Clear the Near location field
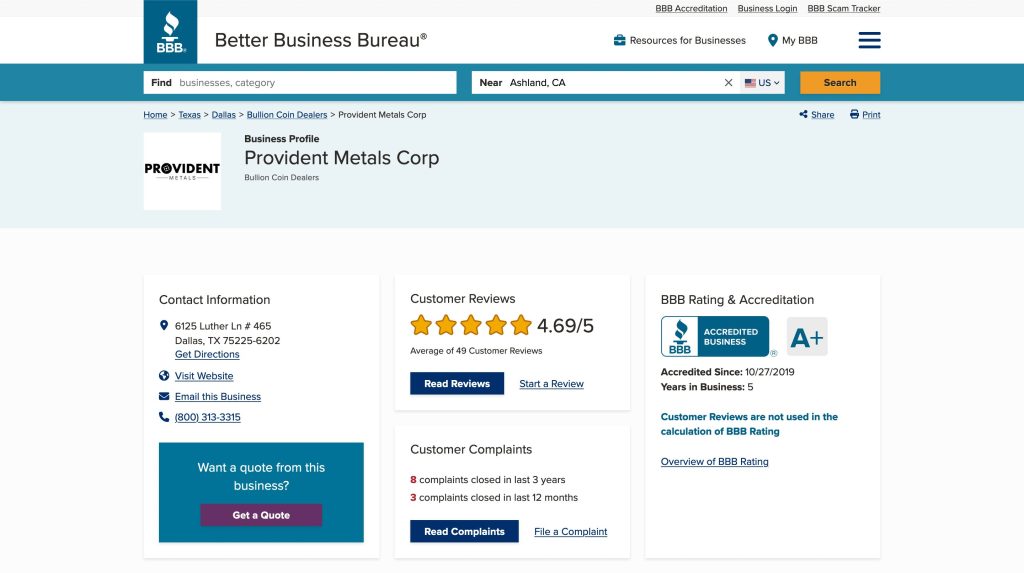The height and width of the screenshot is (573, 1024). click(728, 83)
